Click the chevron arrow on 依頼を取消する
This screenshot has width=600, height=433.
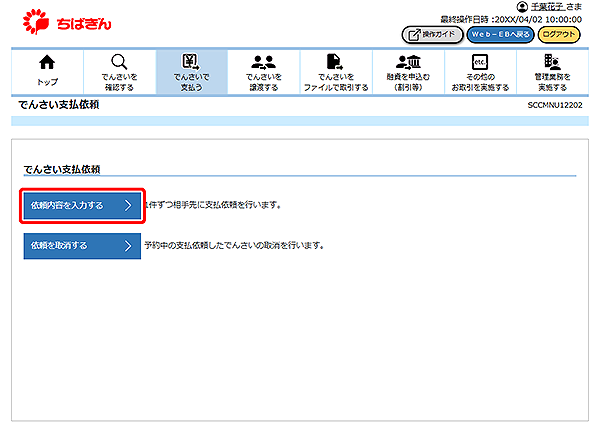coord(128,245)
